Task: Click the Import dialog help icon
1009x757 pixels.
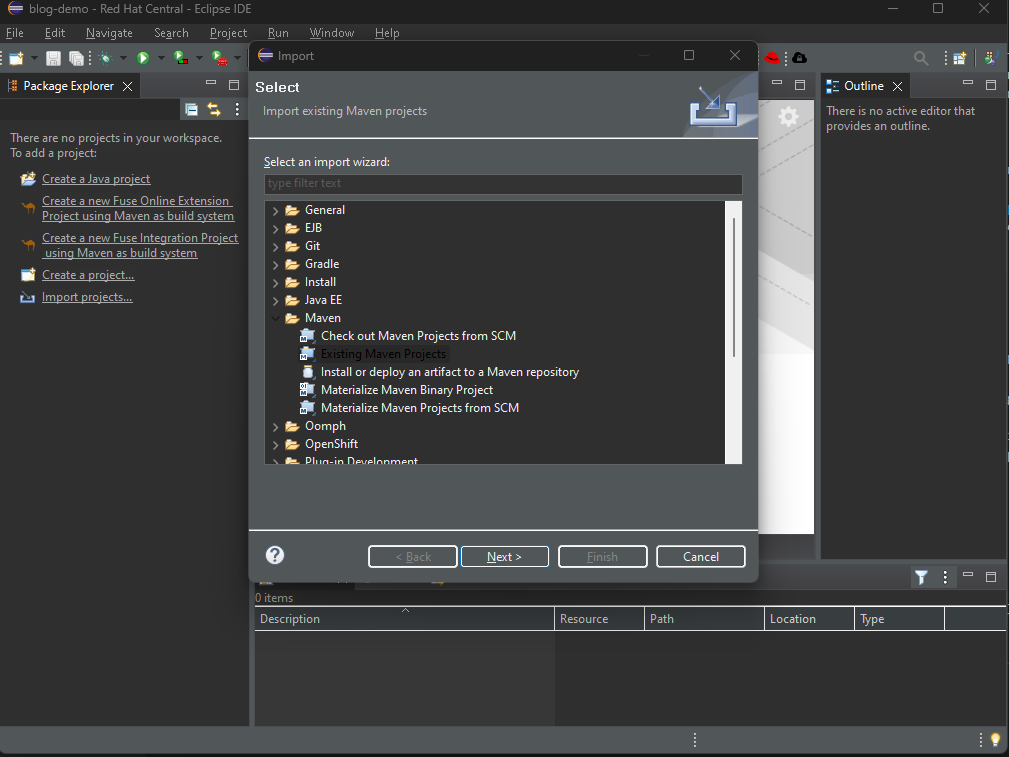Action: (275, 555)
